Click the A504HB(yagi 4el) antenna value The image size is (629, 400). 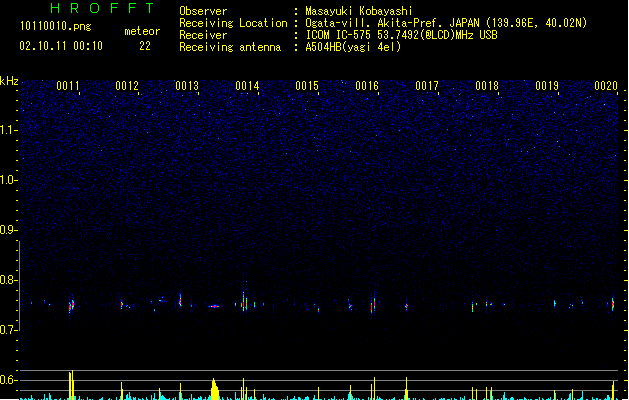353,47
